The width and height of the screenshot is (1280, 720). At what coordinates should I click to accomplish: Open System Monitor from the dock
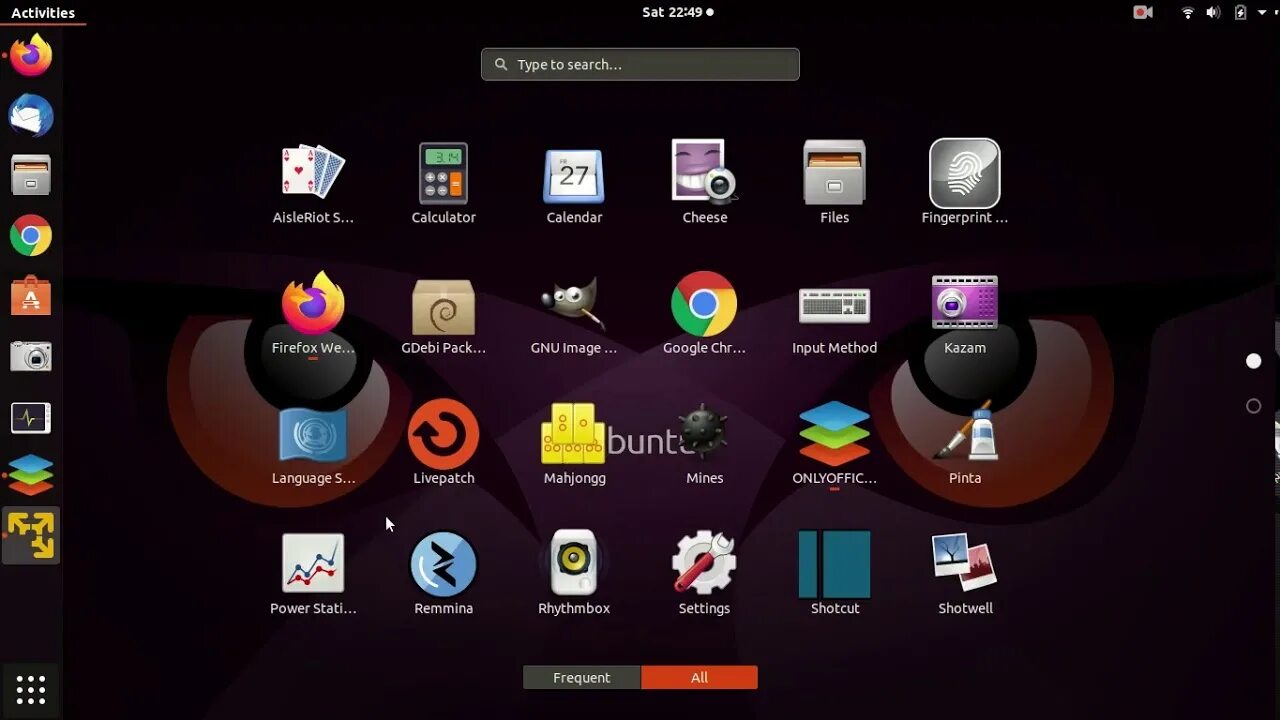(x=31, y=417)
